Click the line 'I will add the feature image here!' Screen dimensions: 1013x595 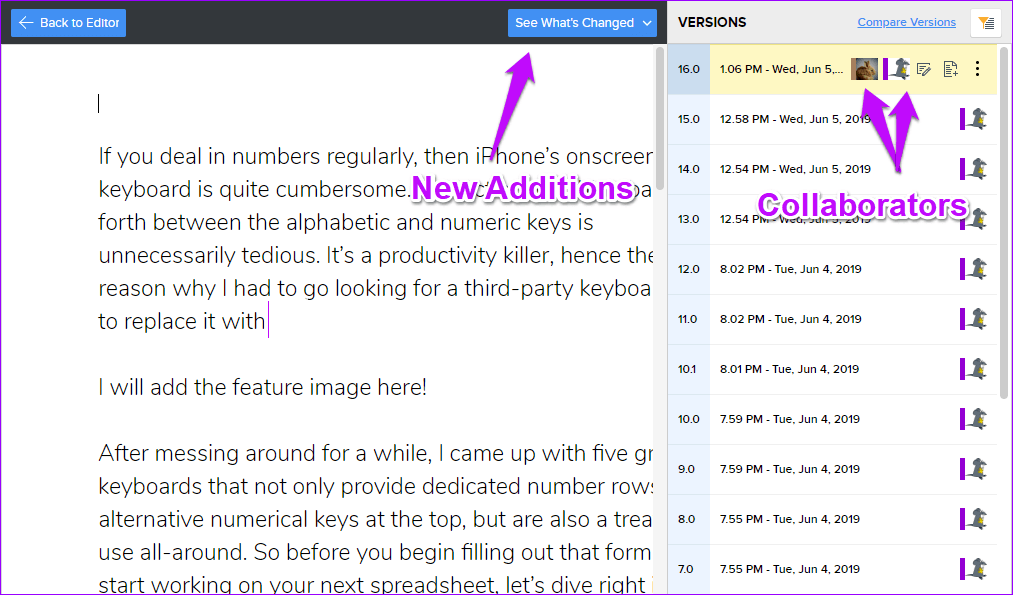262,387
